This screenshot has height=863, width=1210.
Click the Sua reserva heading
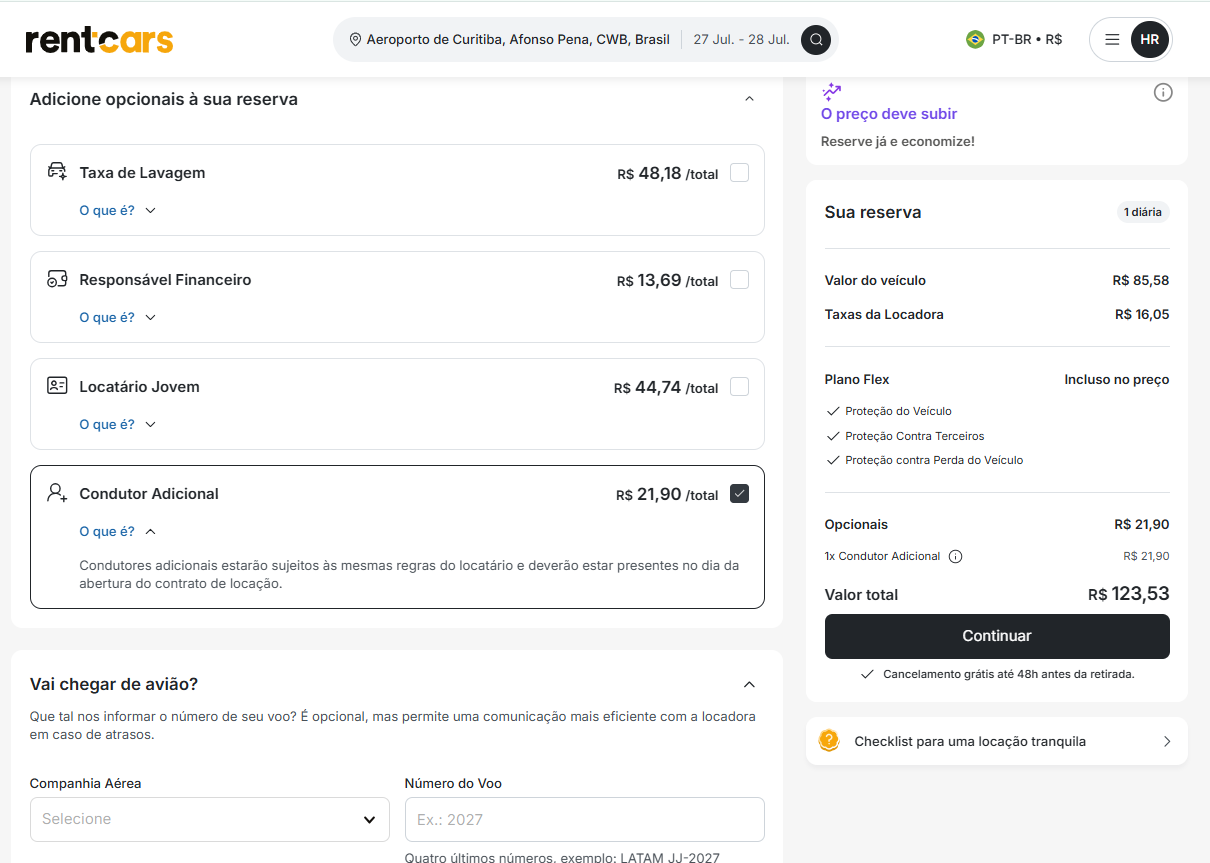(873, 212)
